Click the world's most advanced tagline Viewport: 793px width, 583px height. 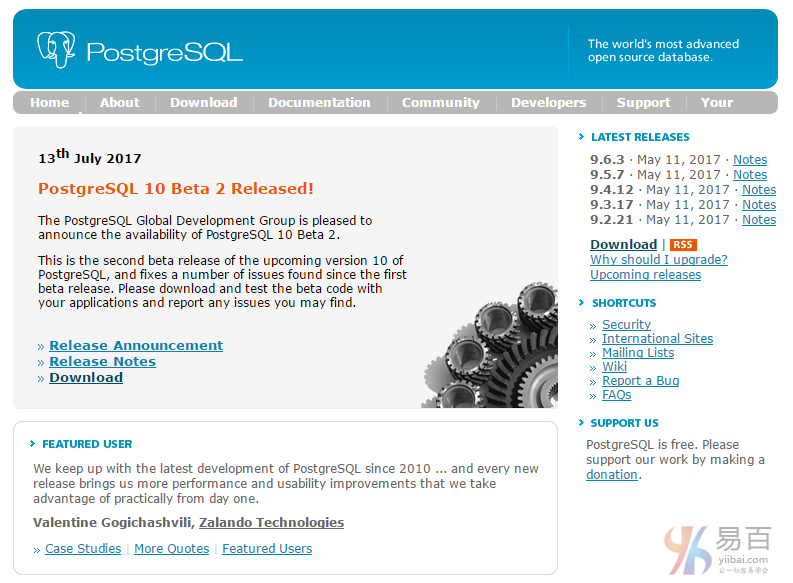(x=663, y=51)
